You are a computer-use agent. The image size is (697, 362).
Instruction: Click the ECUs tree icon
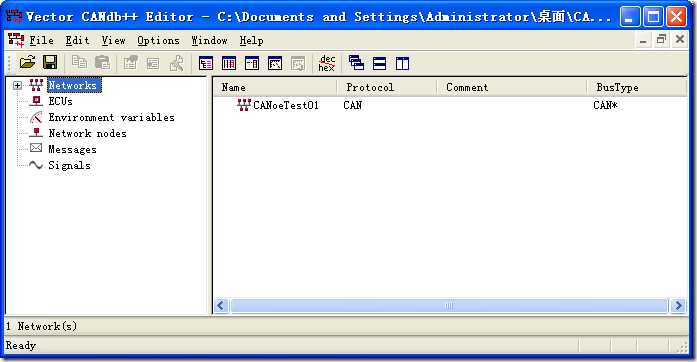point(36,101)
